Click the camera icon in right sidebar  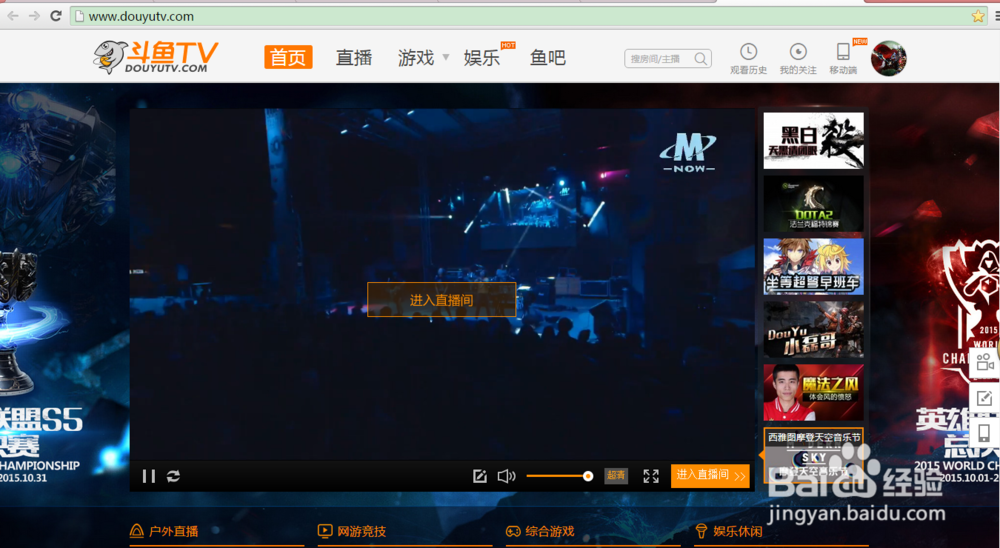click(x=985, y=362)
